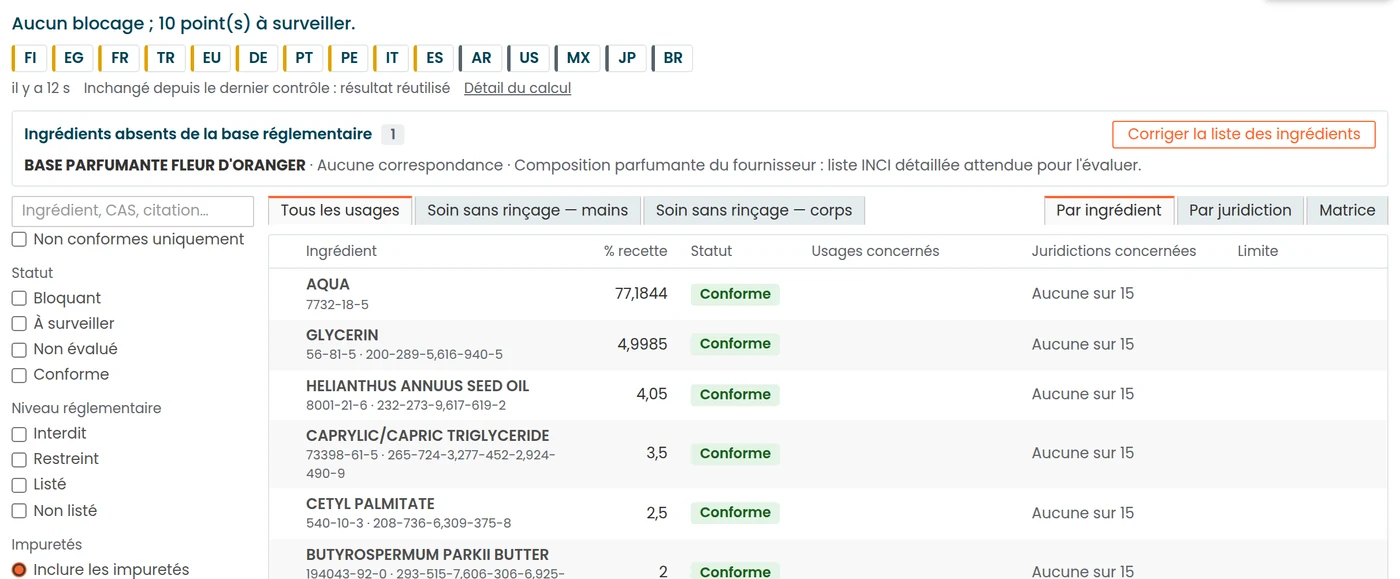This screenshot has height=579, width=1400.
Task: Enable the Interdit regulatory level filter
Action: coord(19,434)
